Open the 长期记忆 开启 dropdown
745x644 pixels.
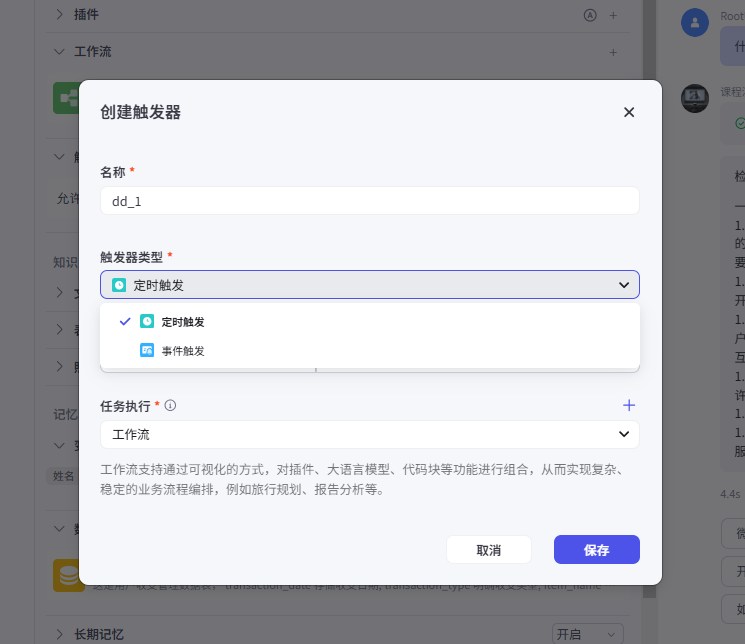587,634
